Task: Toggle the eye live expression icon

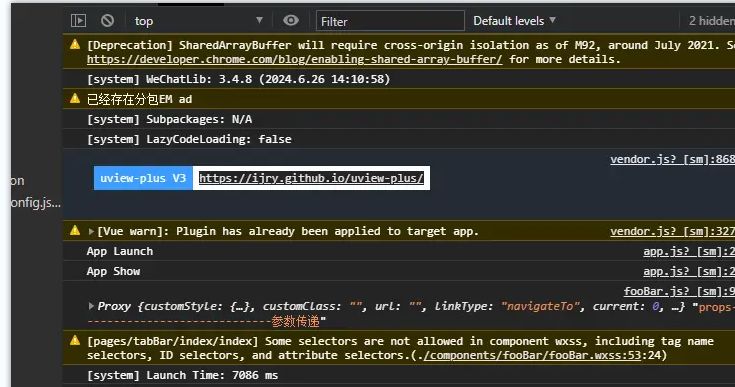Action: pos(291,21)
